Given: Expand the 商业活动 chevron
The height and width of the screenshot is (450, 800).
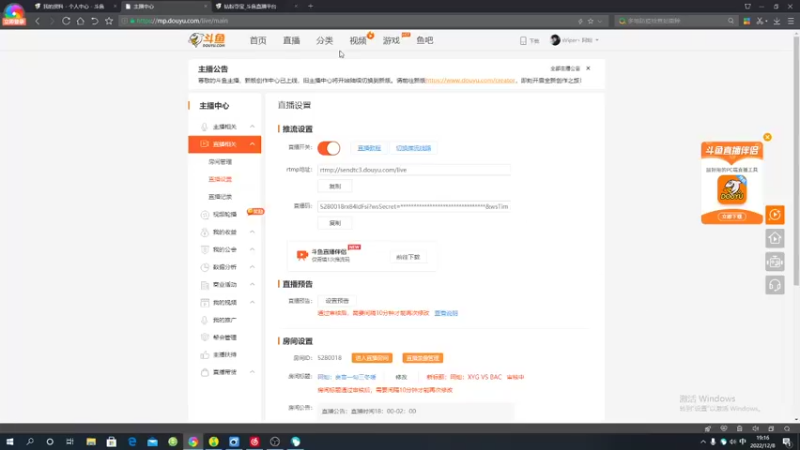Looking at the screenshot, I should pyautogui.click(x=252, y=285).
